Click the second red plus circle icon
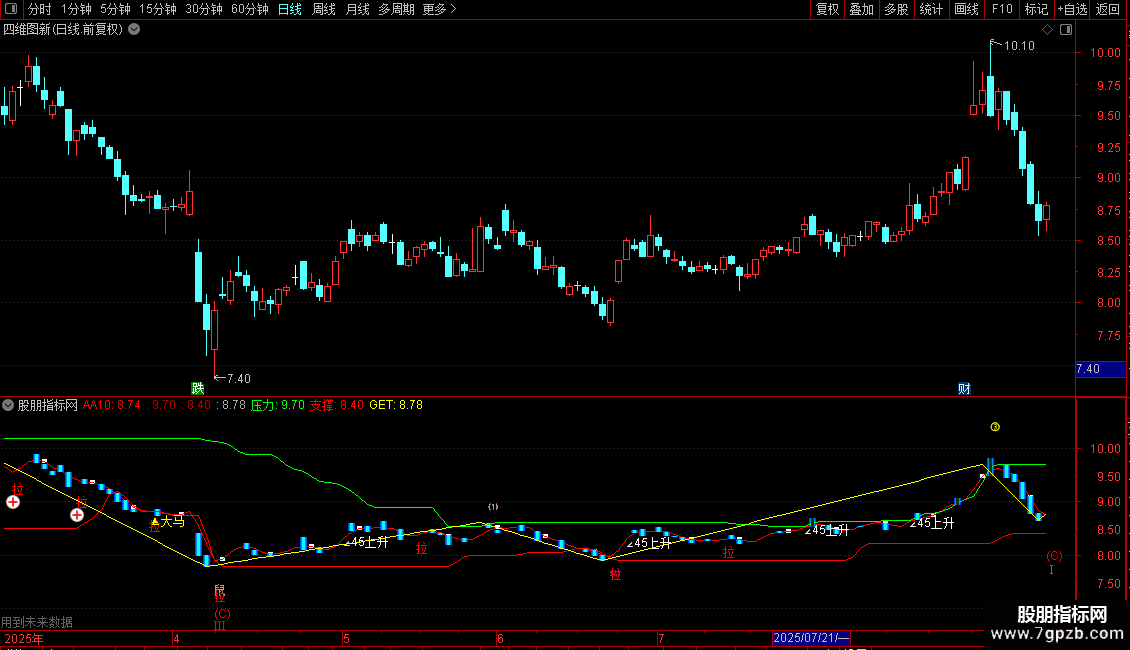1130x650 pixels. pyautogui.click(x=76, y=515)
